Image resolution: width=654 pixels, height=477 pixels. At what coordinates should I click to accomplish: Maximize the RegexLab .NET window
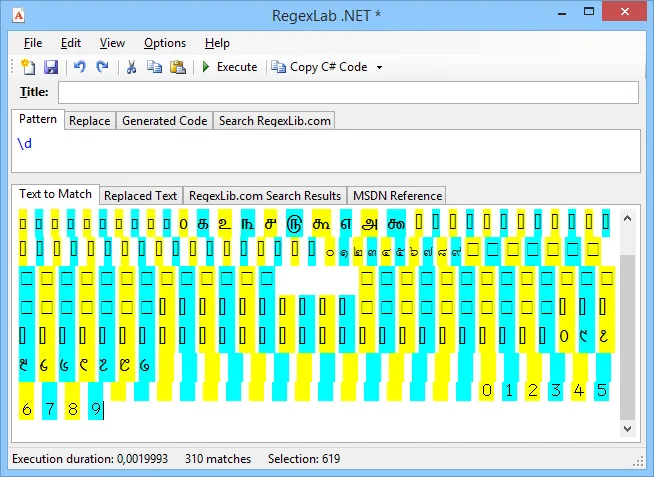[x=589, y=12]
